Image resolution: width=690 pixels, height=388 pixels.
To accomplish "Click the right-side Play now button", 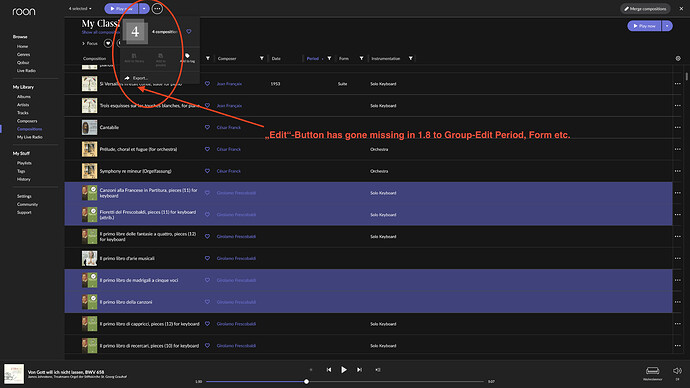I will coord(644,26).
